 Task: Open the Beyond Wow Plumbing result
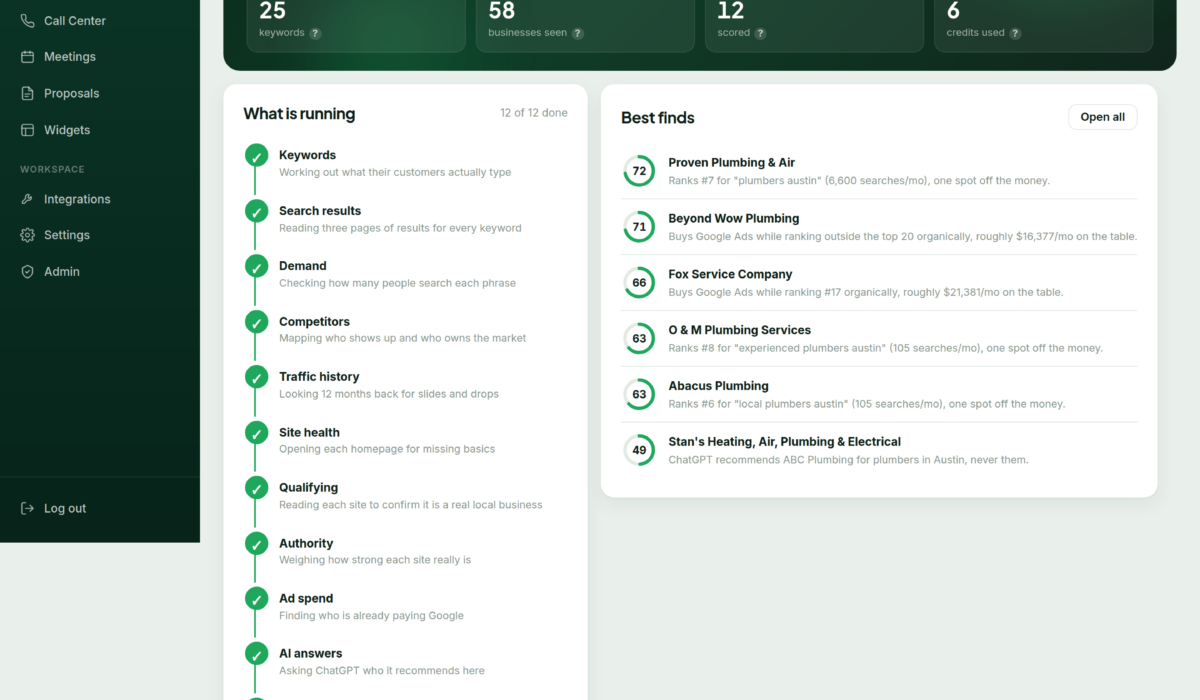(879, 227)
